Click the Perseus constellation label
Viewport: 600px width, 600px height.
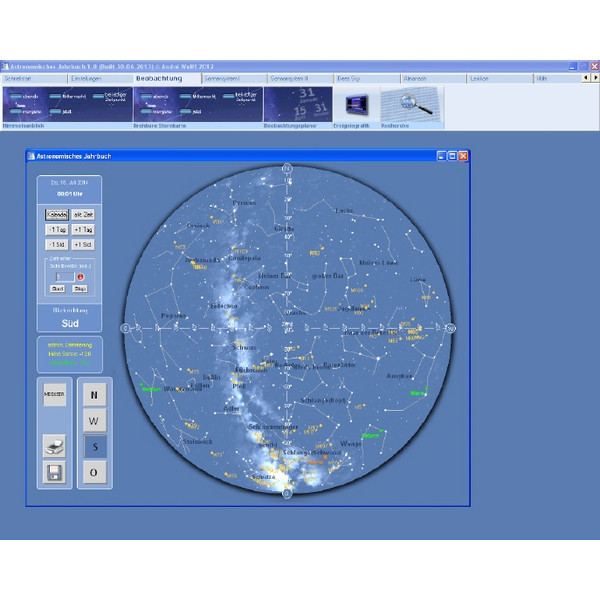pyautogui.click(x=244, y=203)
